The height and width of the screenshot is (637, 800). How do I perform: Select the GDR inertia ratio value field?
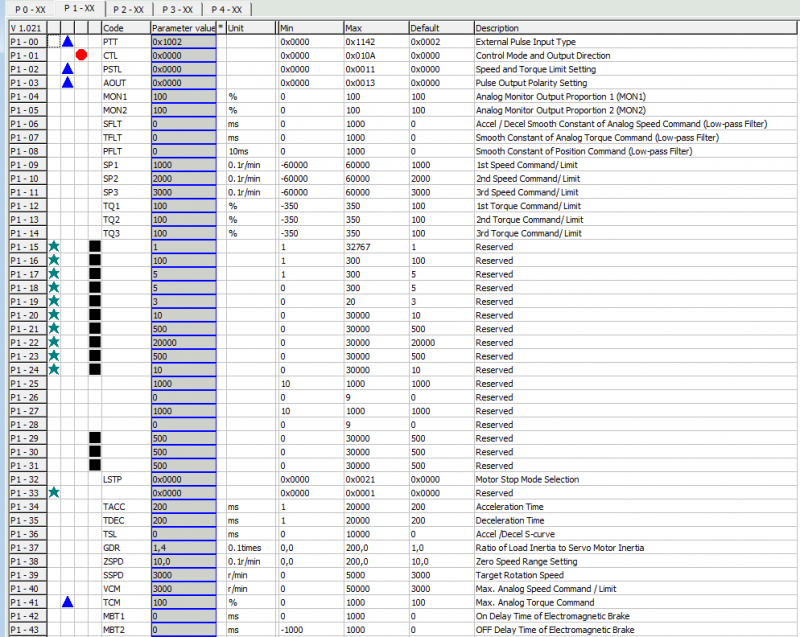[182, 548]
